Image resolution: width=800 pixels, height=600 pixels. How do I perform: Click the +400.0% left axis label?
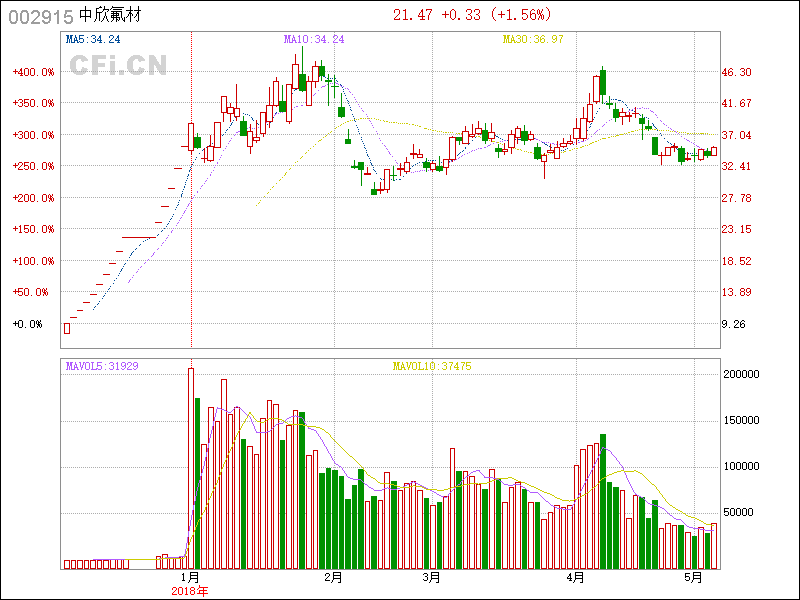(x=32, y=72)
